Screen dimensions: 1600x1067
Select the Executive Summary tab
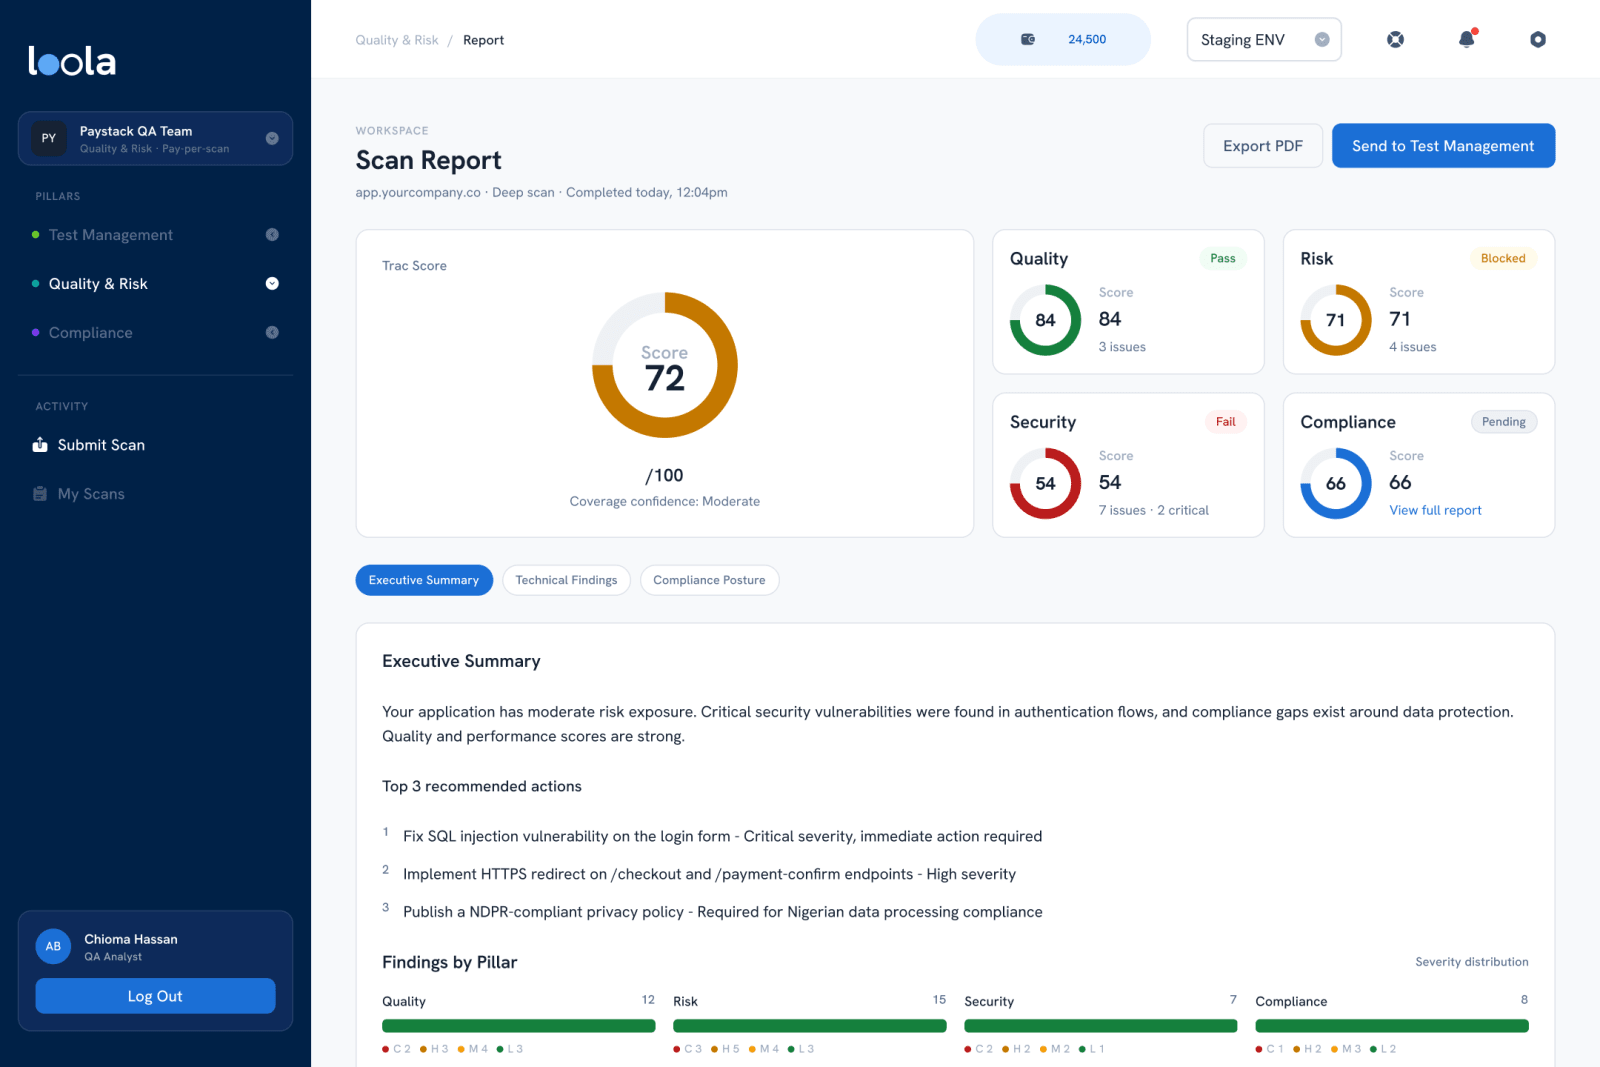(424, 580)
